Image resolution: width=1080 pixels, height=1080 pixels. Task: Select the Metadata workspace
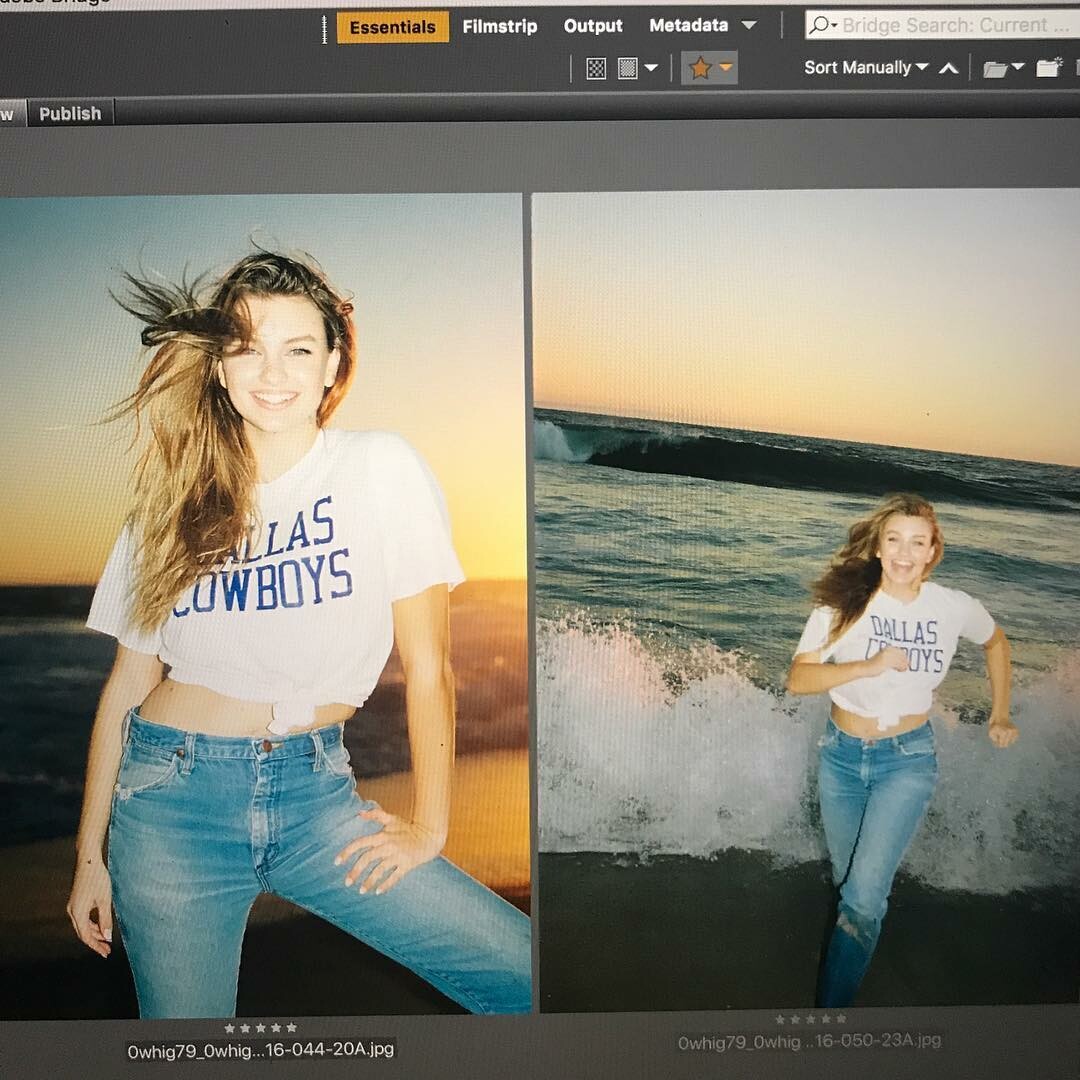tap(688, 25)
